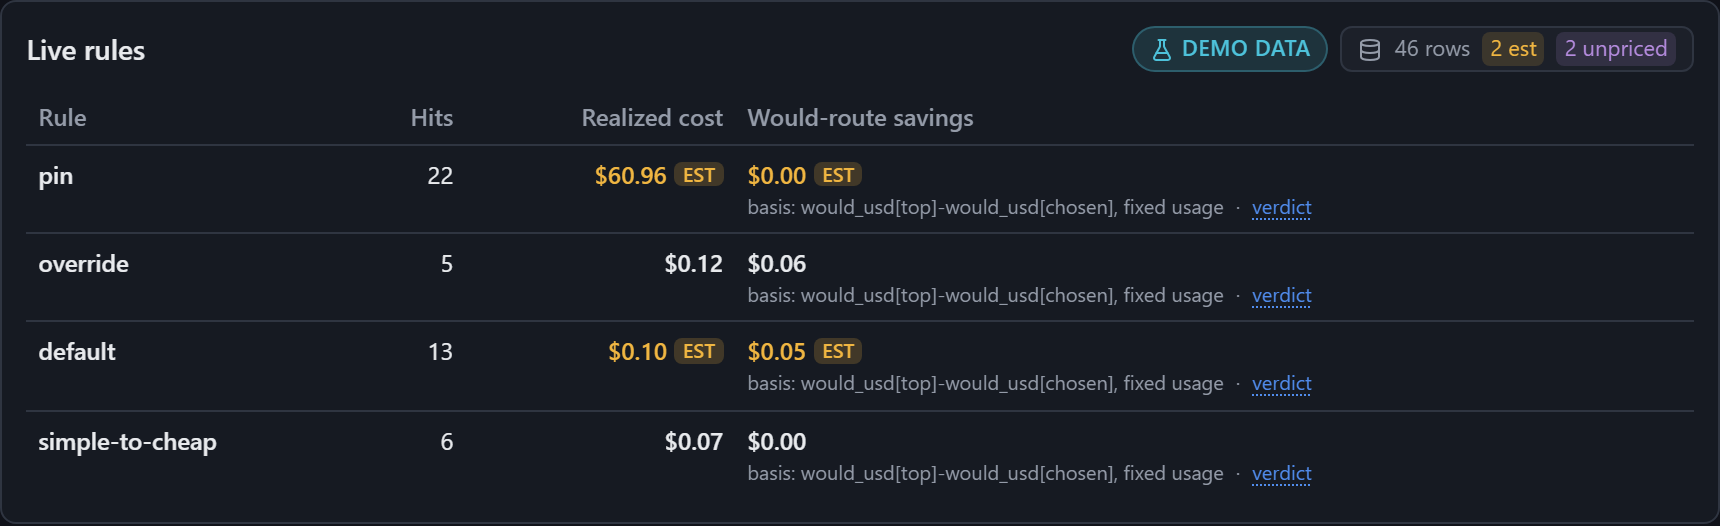Click the EST tag next to $60.96
Image resolution: width=1720 pixels, height=526 pixels.
pos(698,175)
